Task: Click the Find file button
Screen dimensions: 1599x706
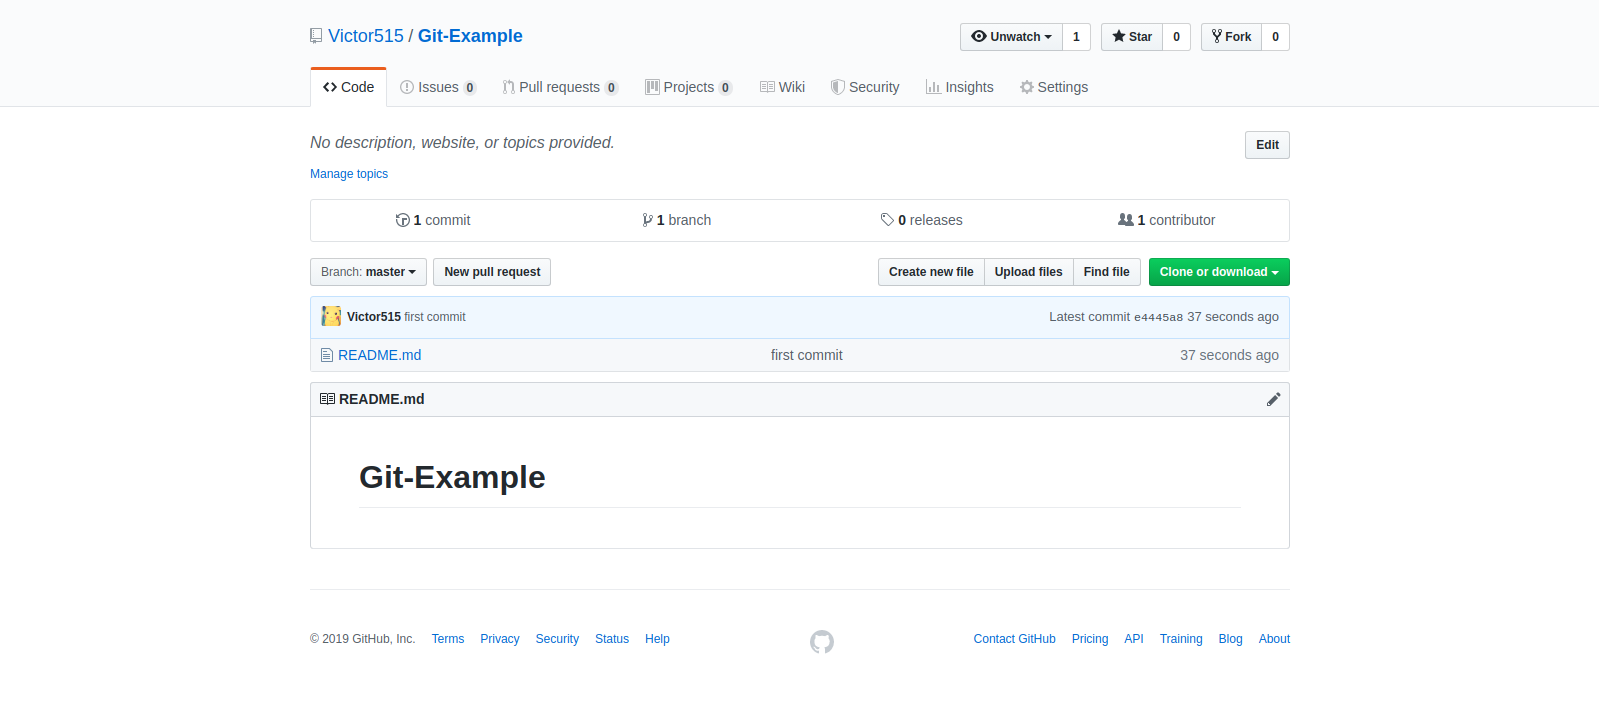Action: click(x=1106, y=272)
